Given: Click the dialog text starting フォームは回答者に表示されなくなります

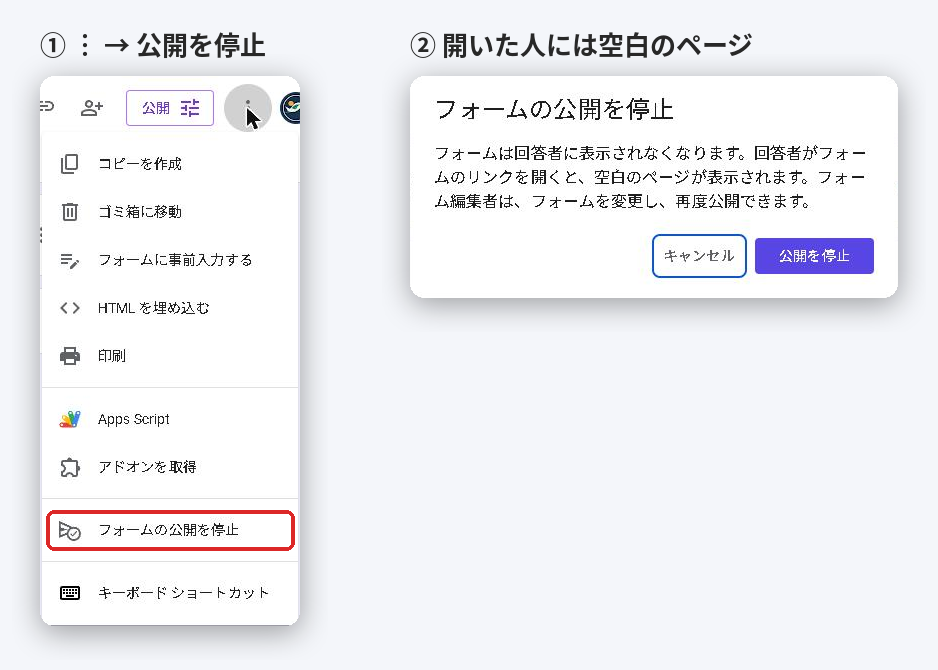Looking at the screenshot, I should (x=650, y=177).
